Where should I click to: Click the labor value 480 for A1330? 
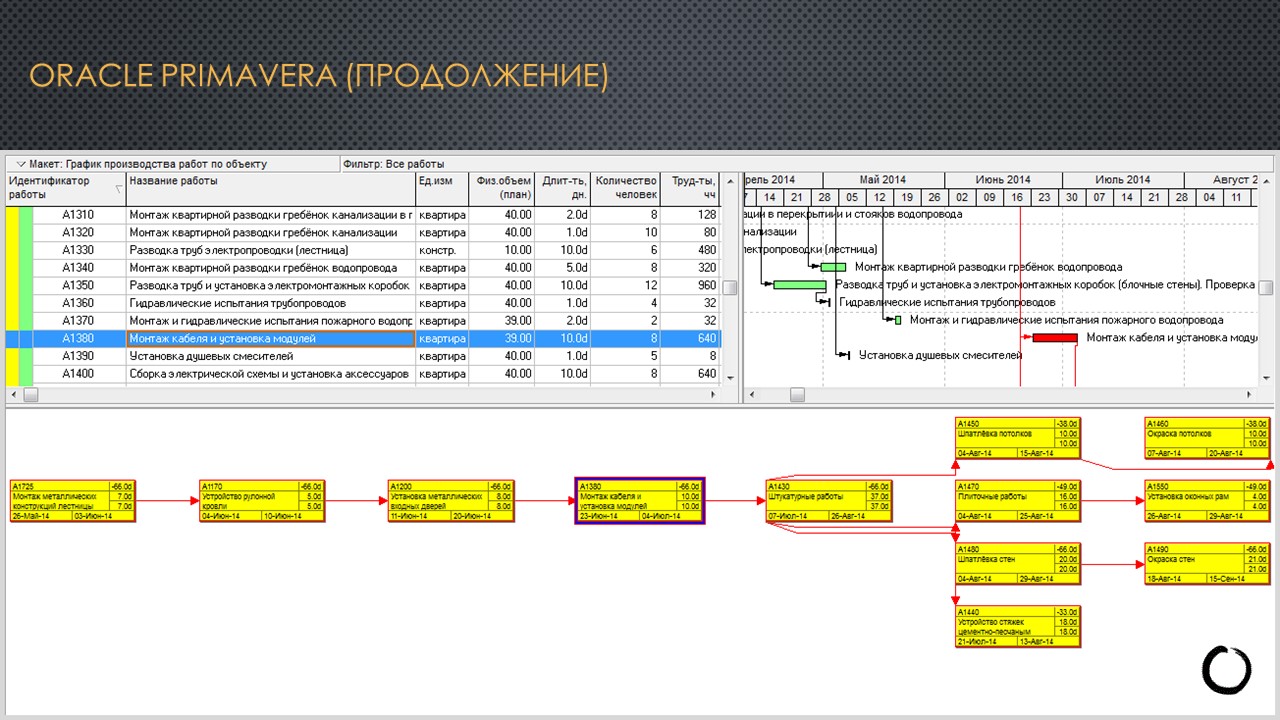coord(707,250)
